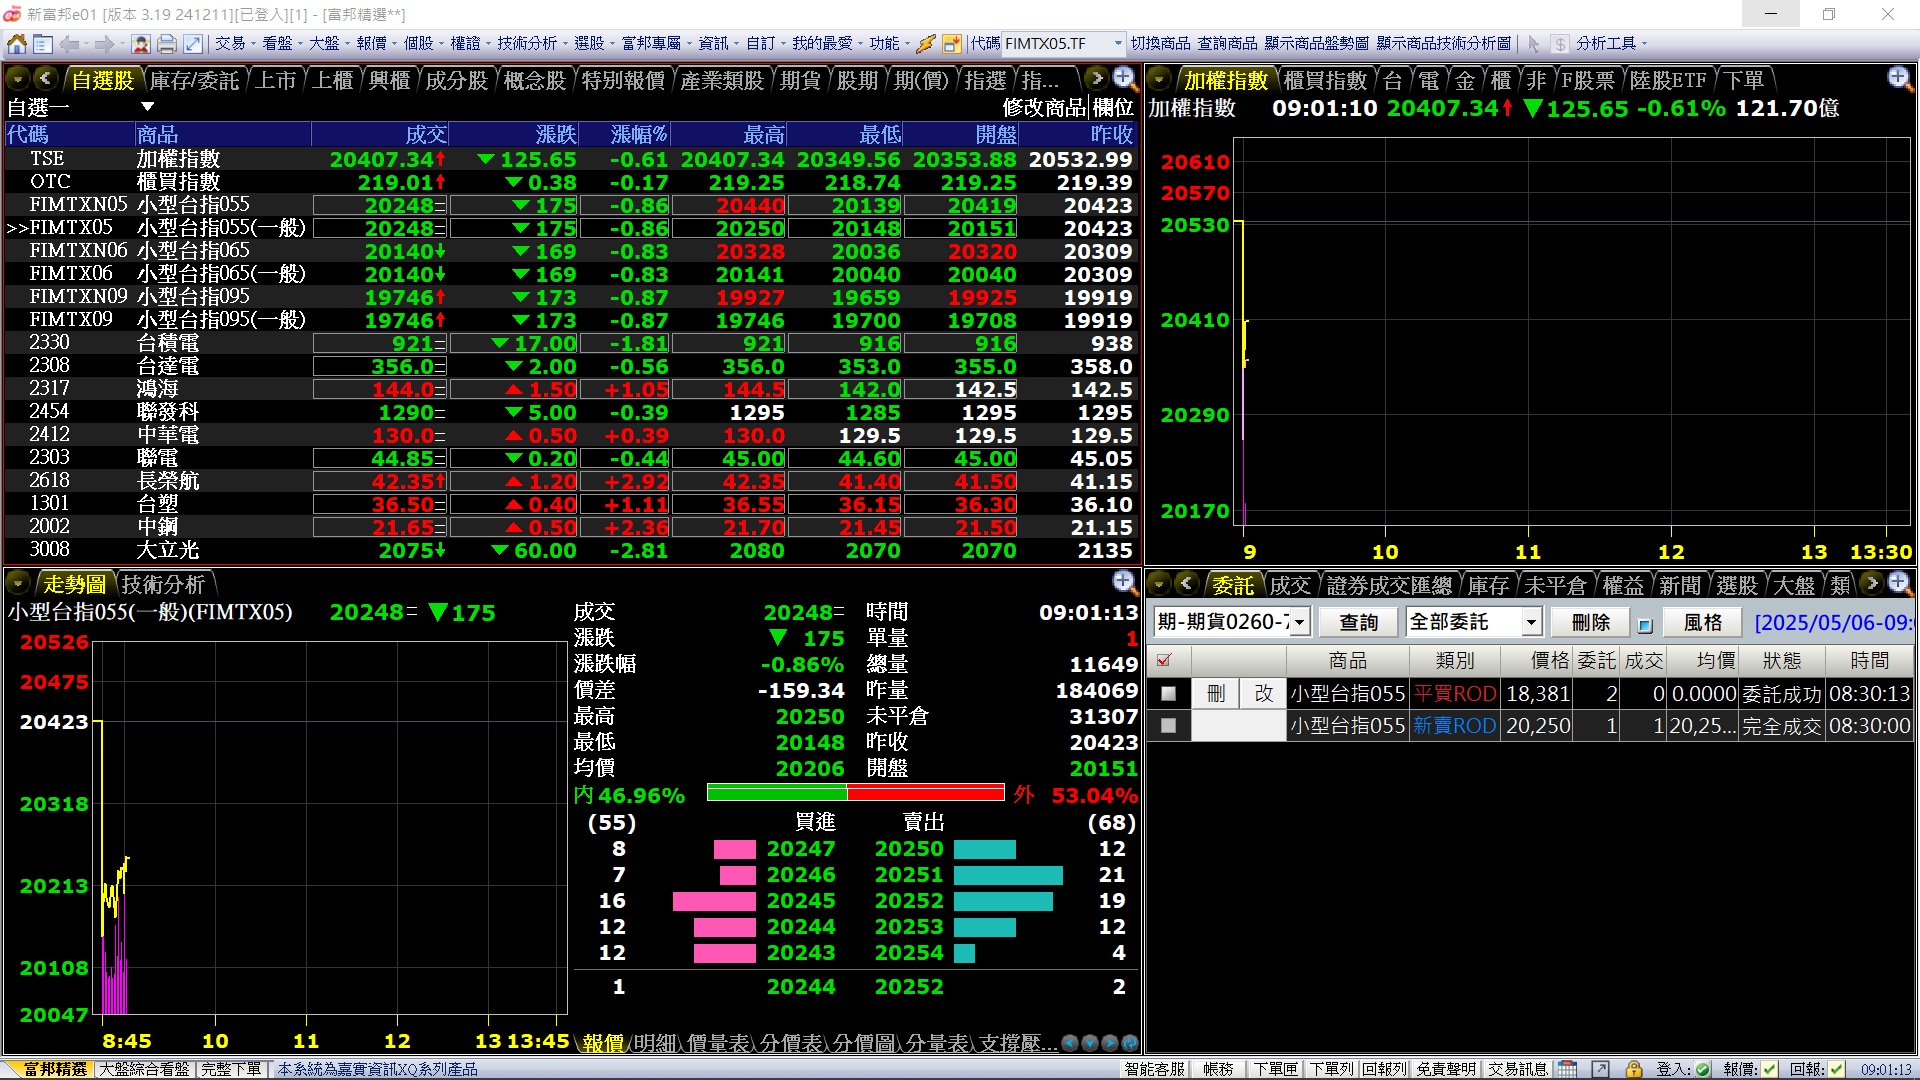Toggle the small blue box beside 刪除
1920x1080 pixels.
tap(1645, 625)
